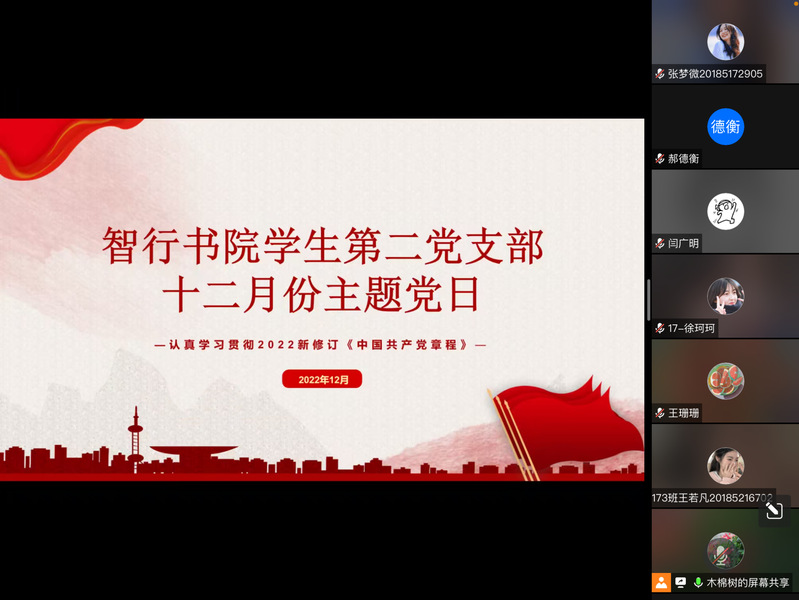Click the bottom avatar with muted mic overlay
This screenshot has width=799, height=600.
pos(726,550)
